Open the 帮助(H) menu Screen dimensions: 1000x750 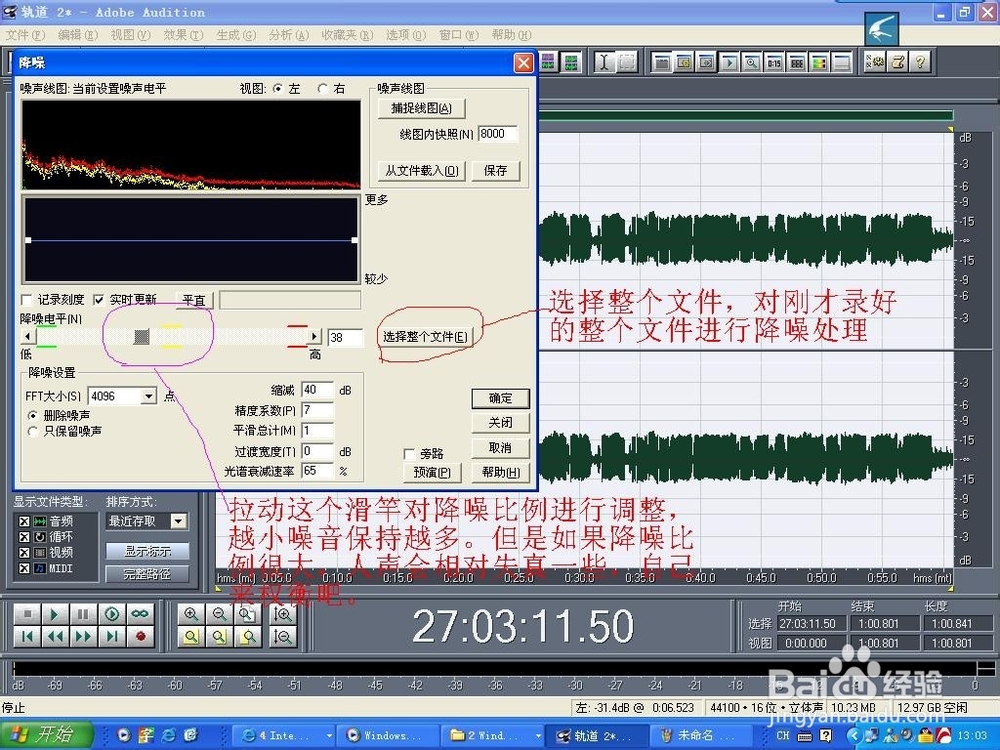(x=511, y=34)
